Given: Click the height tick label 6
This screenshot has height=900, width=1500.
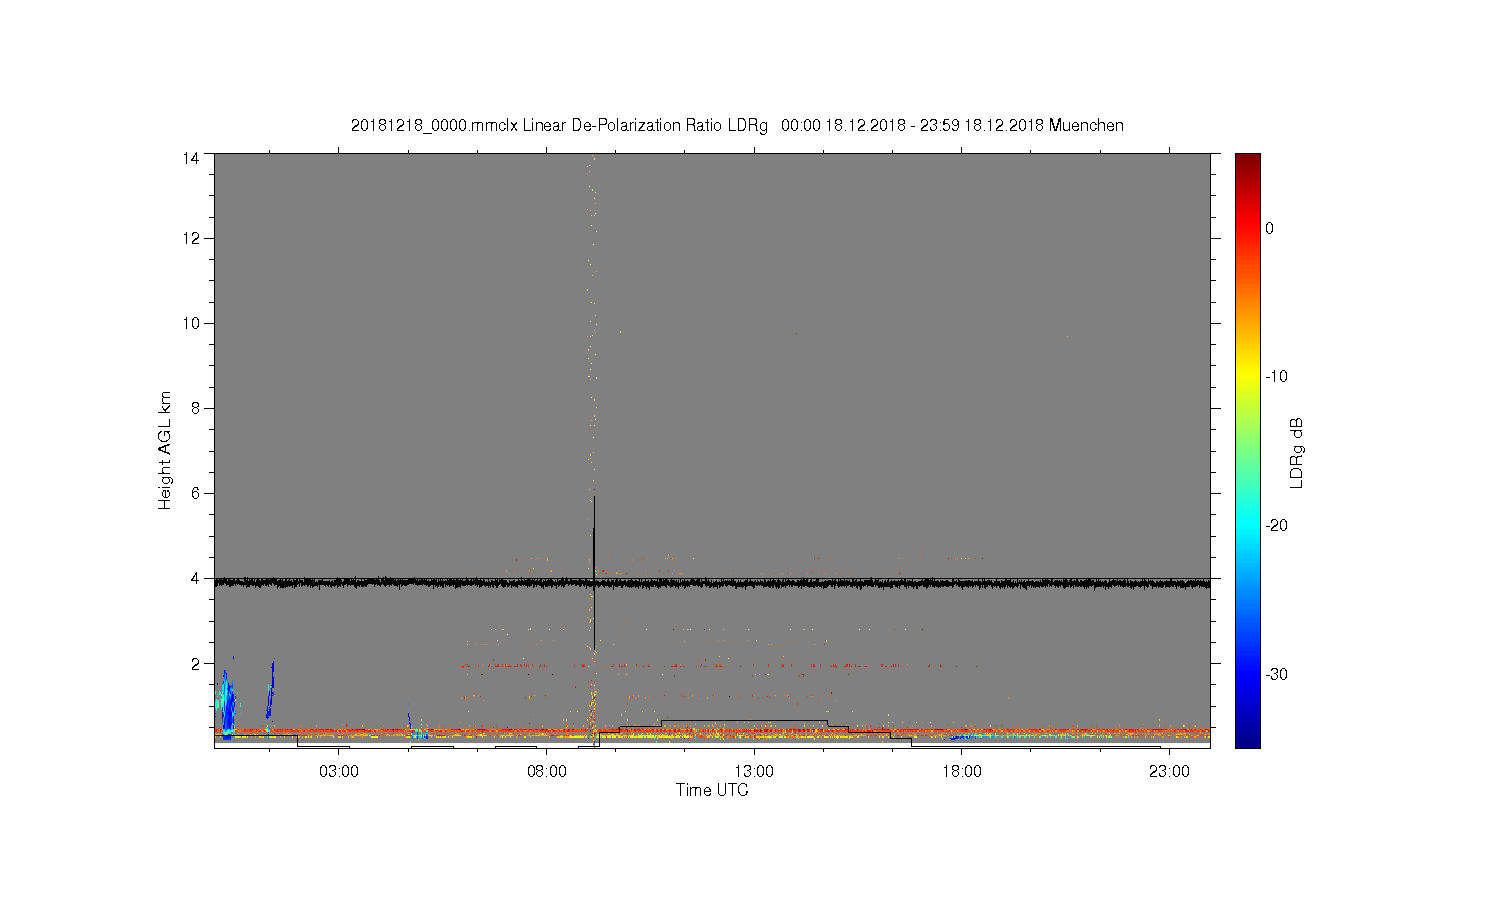Looking at the screenshot, I should [x=194, y=493].
